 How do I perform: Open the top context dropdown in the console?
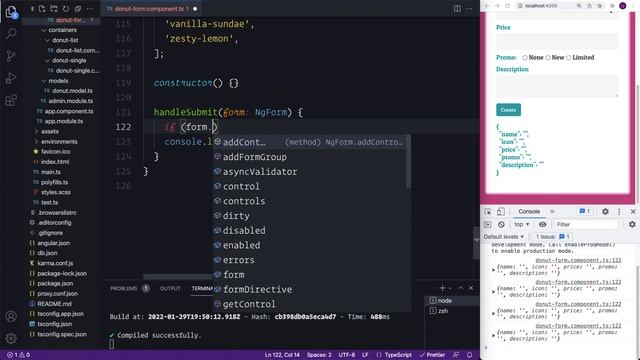pyautogui.click(x=522, y=224)
